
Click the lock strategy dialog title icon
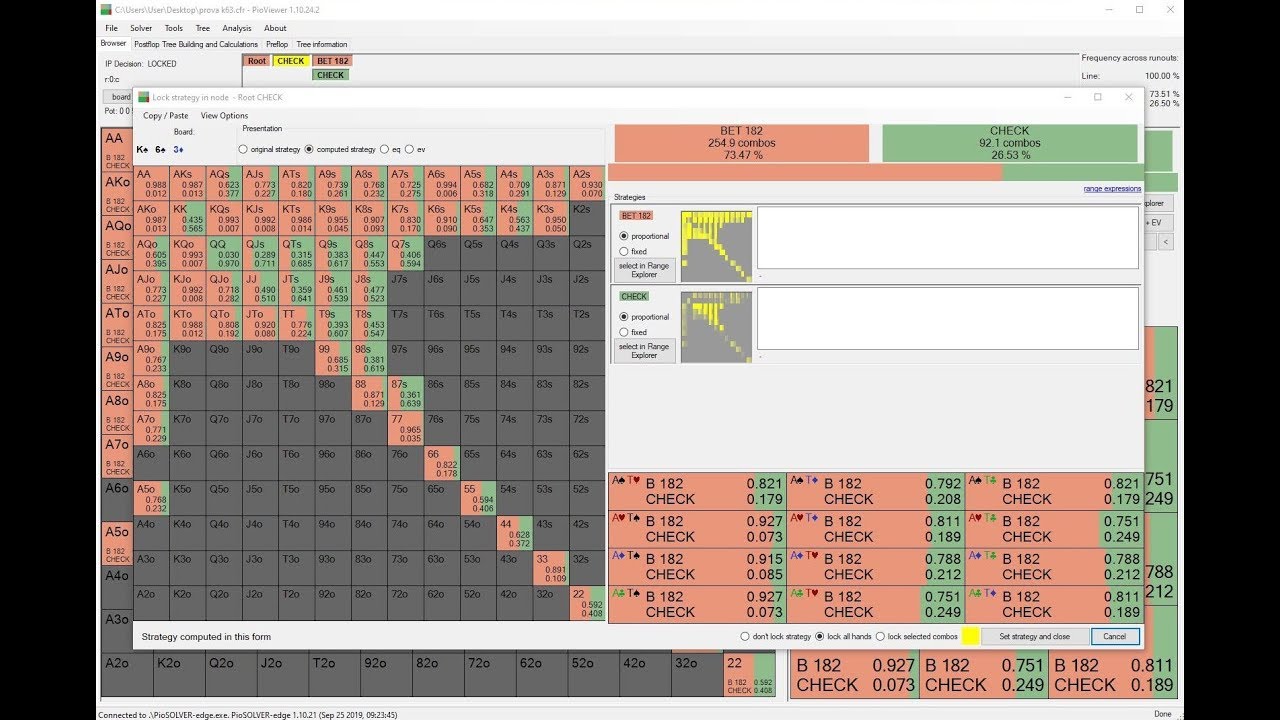(x=144, y=97)
